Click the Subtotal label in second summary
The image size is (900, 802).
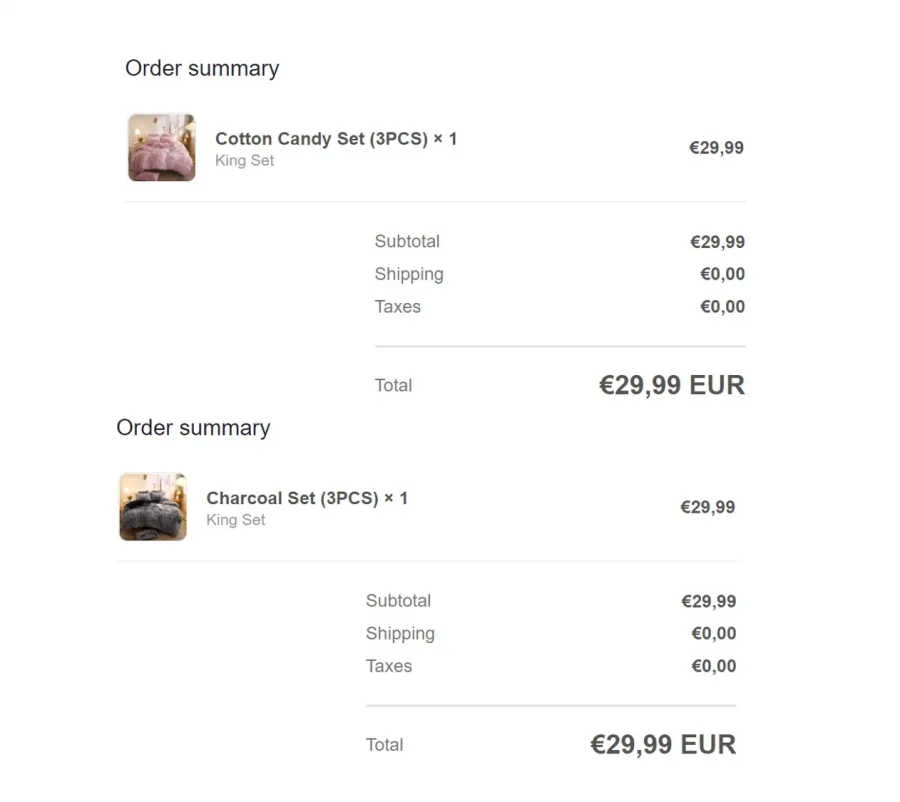(x=398, y=600)
